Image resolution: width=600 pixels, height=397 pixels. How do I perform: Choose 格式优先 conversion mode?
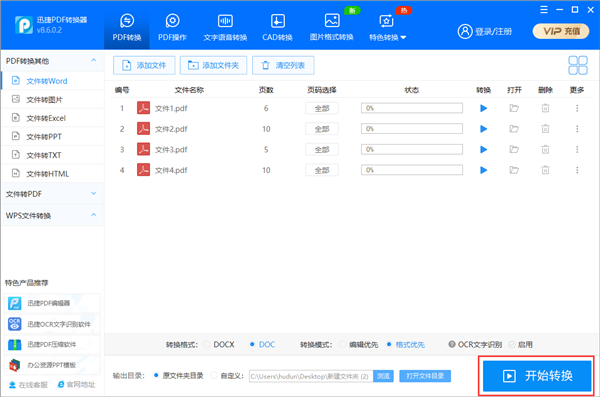coord(406,345)
